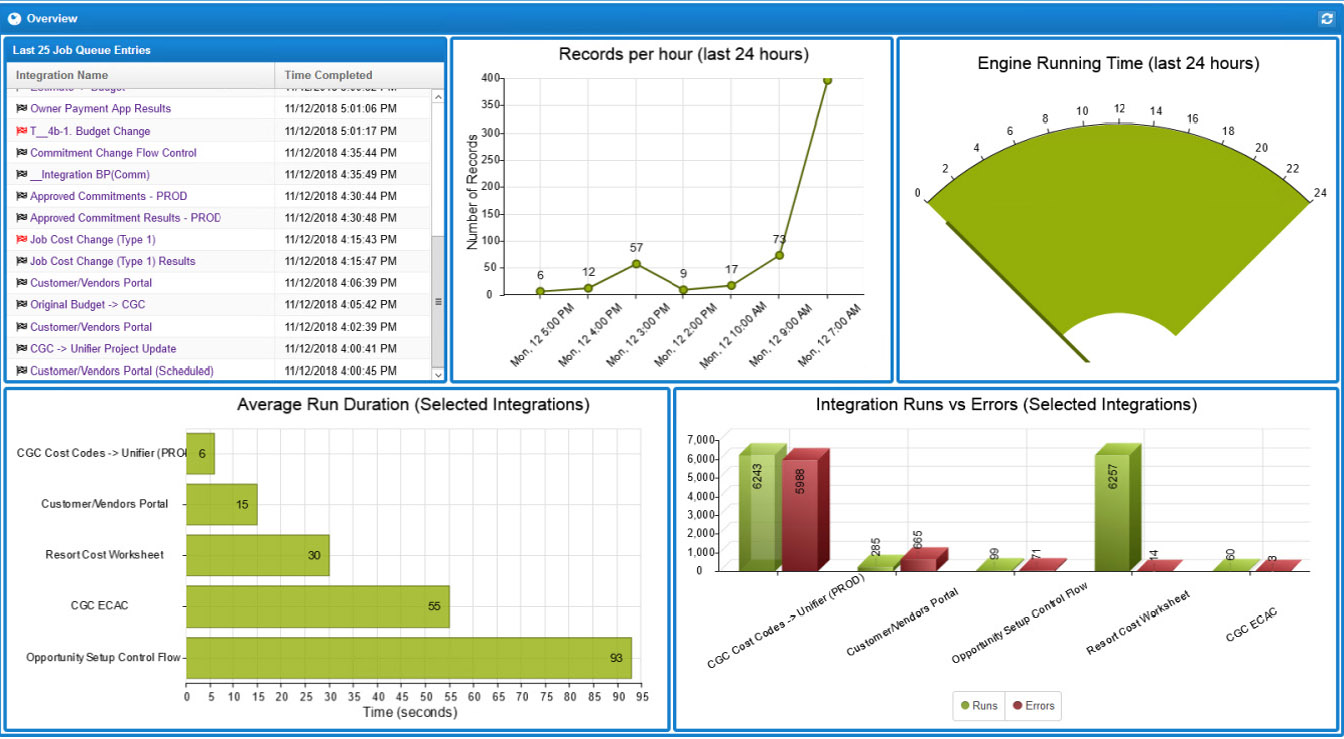The height and width of the screenshot is (739, 1344).
Task: Click the 93-second Opportunity Setup Control Flow bar
Action: click(x=408, y=658)
